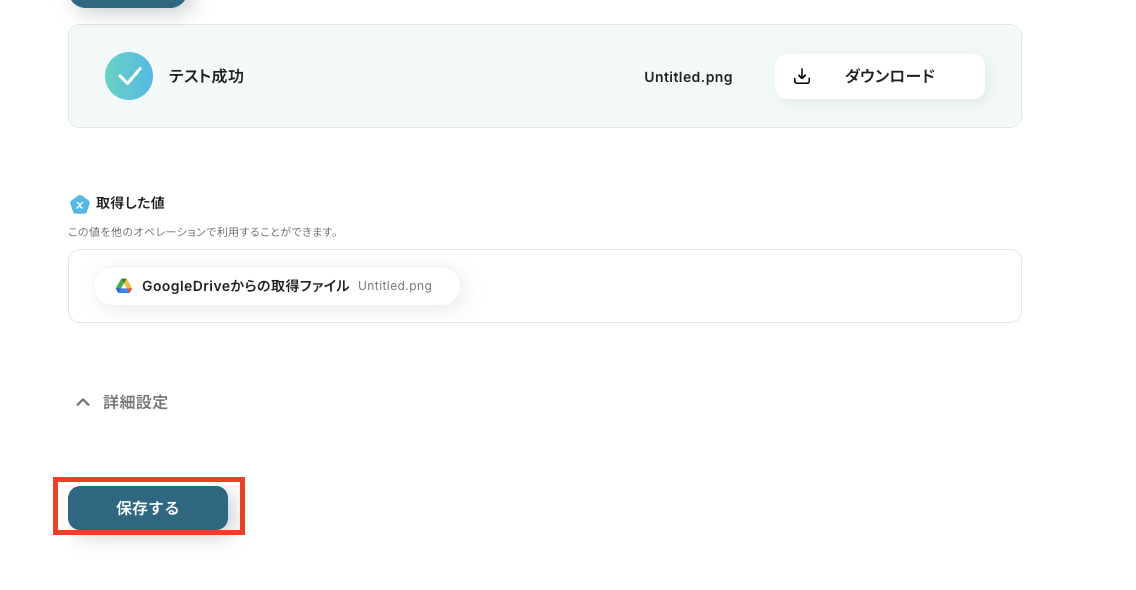Expand the 詳細設定 section label
The image size is (1136, 590).
136,402
